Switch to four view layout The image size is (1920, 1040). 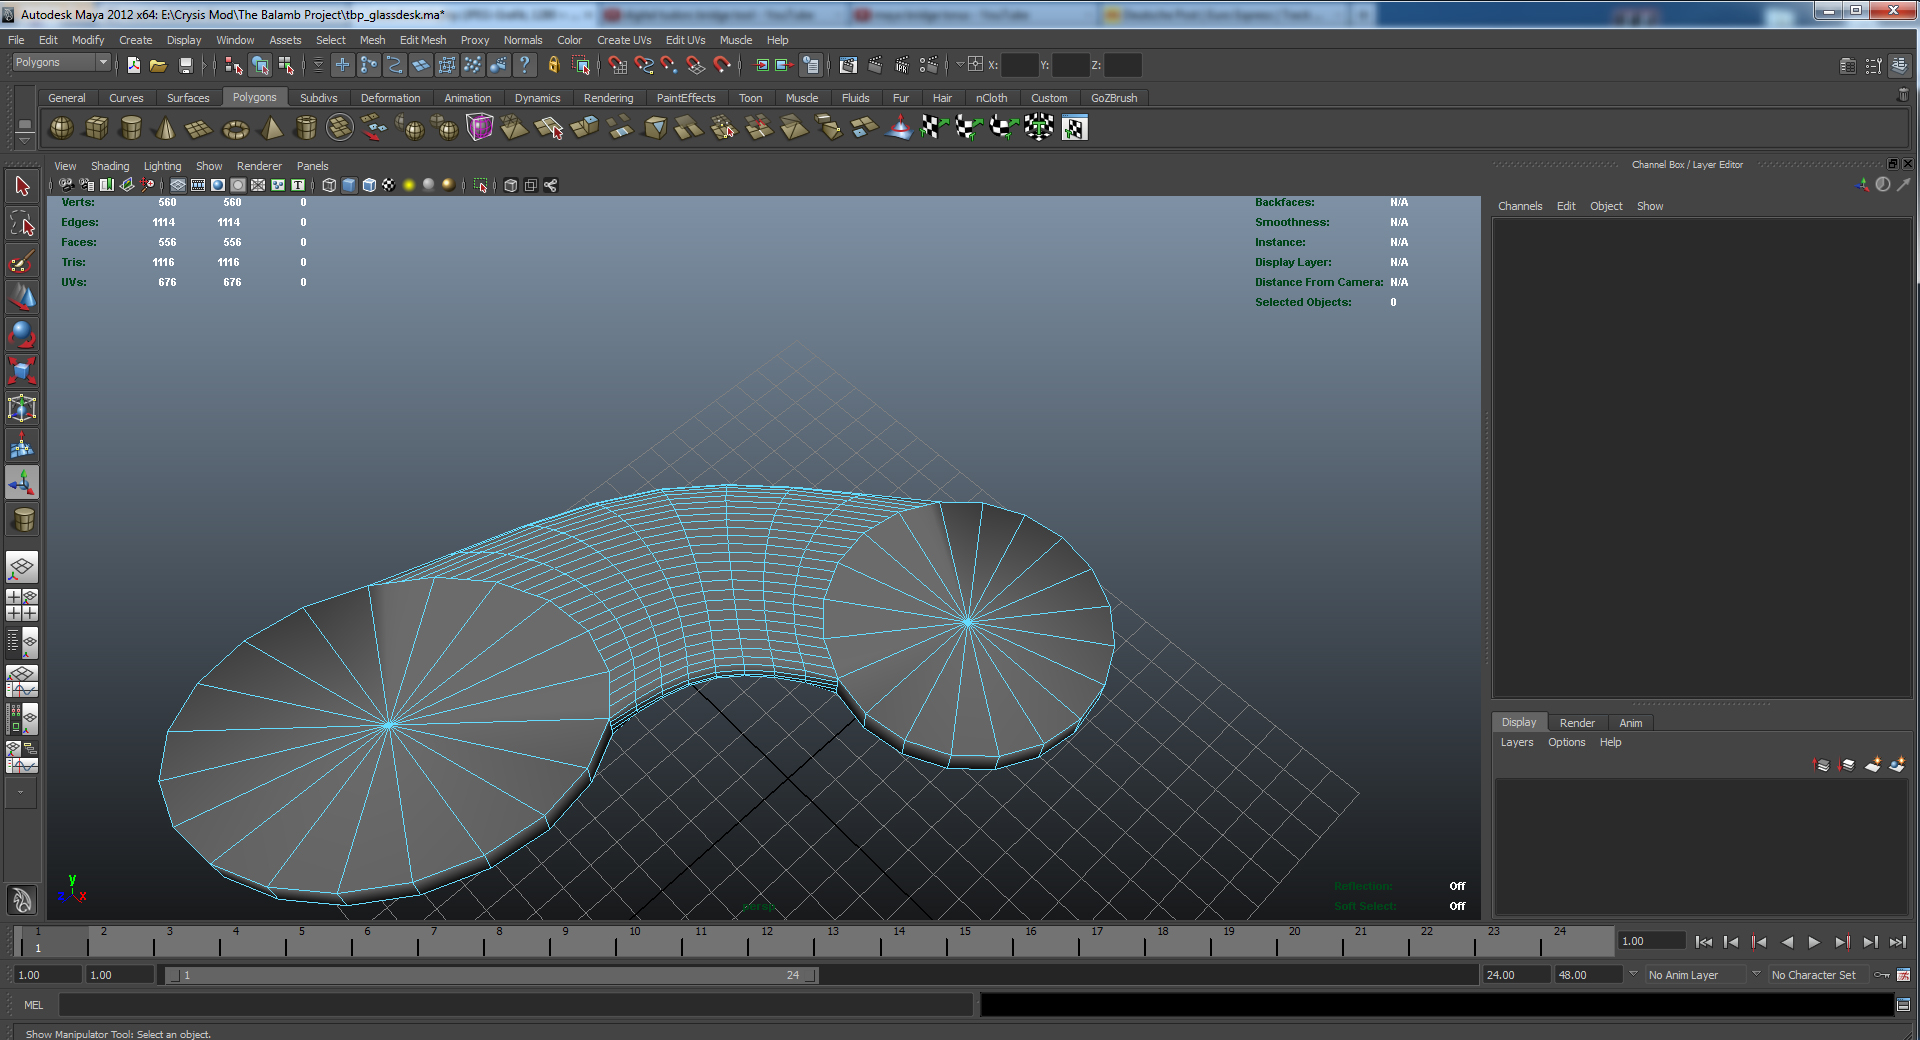(x=22, y=605)
